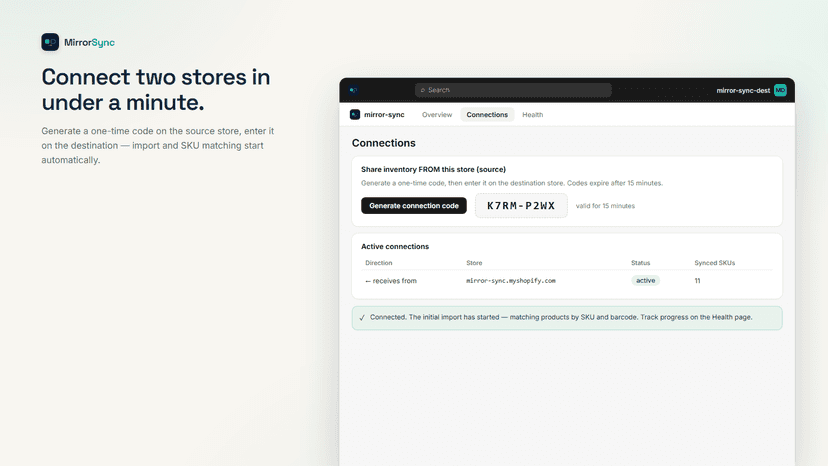Click the Shopify admin logo in top bar

click(353, 90)
